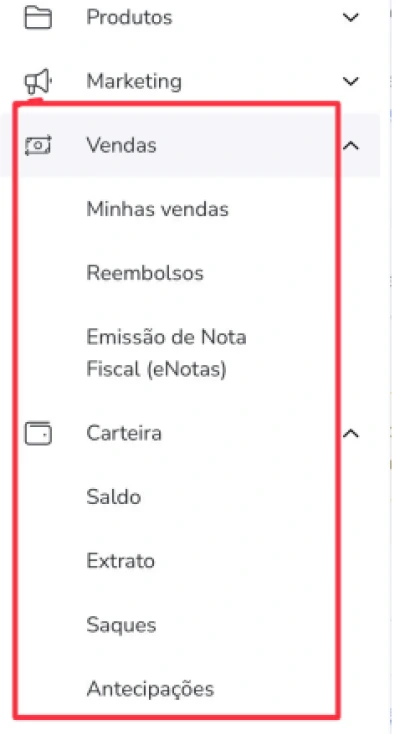Click the Produtos folder icon
The height and width of the screenshot is (735, 400).
click(38, 18)
